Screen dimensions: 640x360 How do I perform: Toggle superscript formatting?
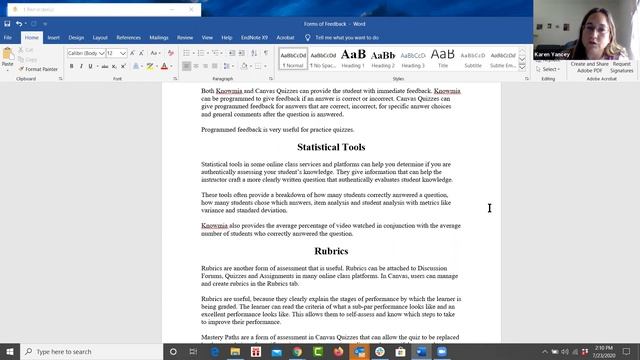tap(123, 66)
